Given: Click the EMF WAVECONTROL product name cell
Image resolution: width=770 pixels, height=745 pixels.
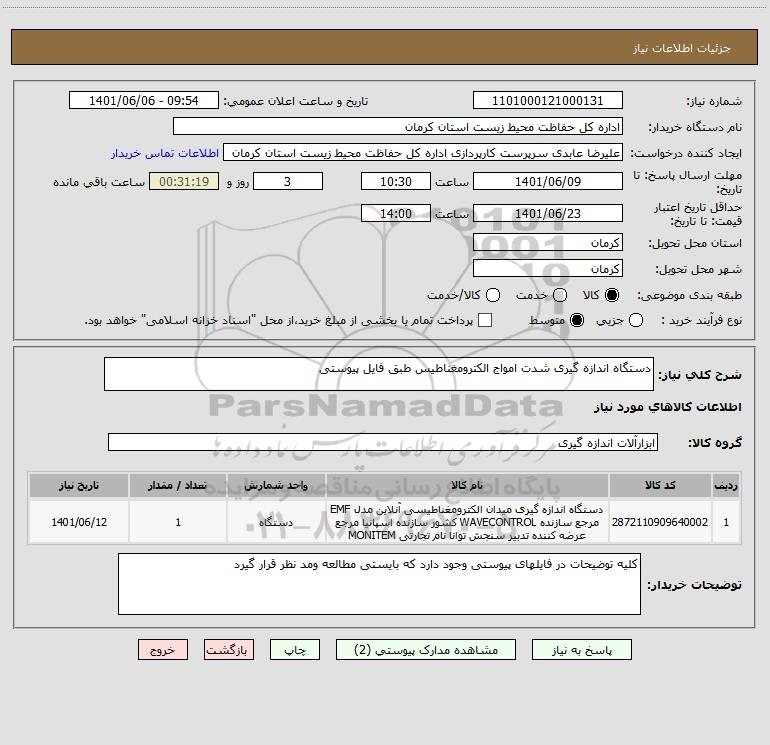Looking at the screenshot, I should pyautogui.click(x=467, y=522).
